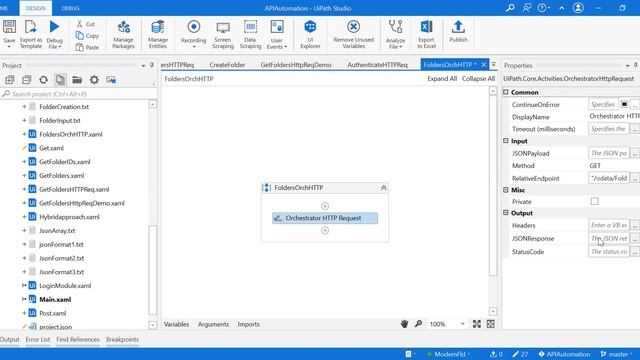
Task: Click the Paste command
Action: (87, 47)
